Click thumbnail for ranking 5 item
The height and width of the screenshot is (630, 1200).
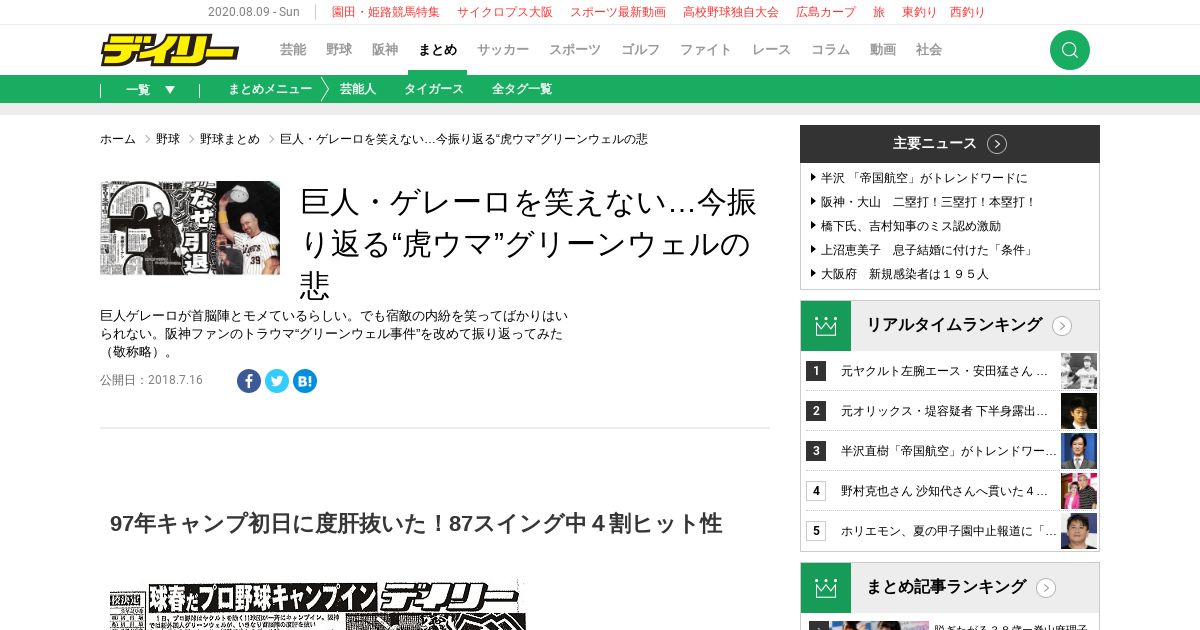tap(1079, 531)
